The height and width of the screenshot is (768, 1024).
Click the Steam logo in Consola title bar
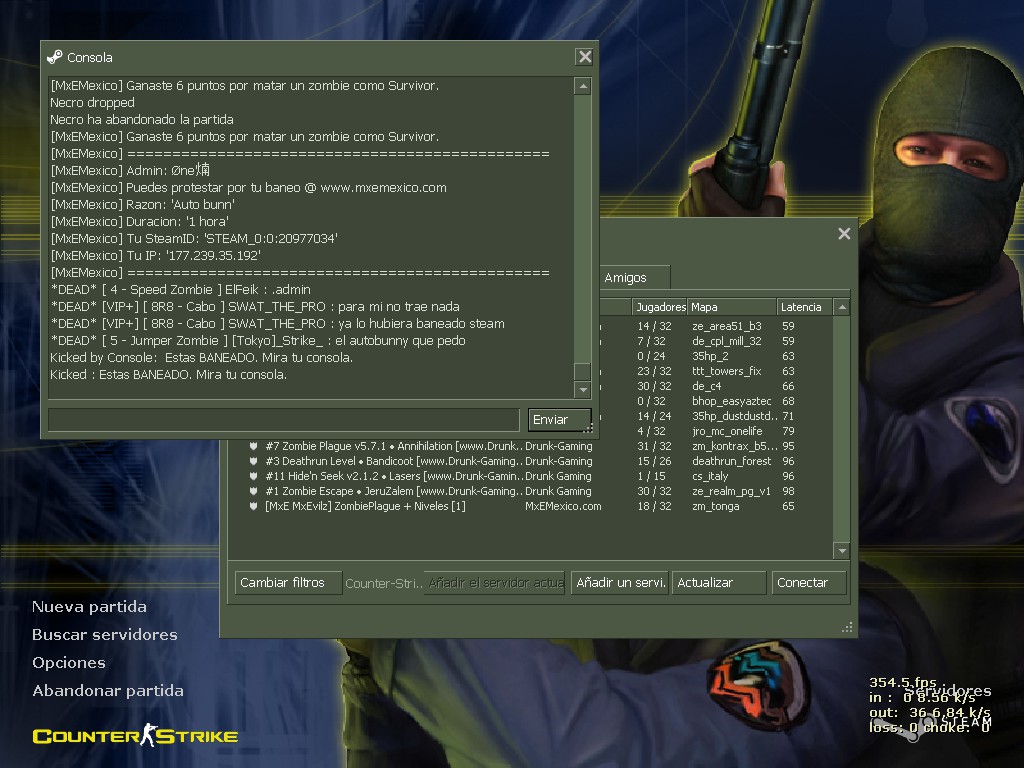pyautogui.click(x=55, y=57)
